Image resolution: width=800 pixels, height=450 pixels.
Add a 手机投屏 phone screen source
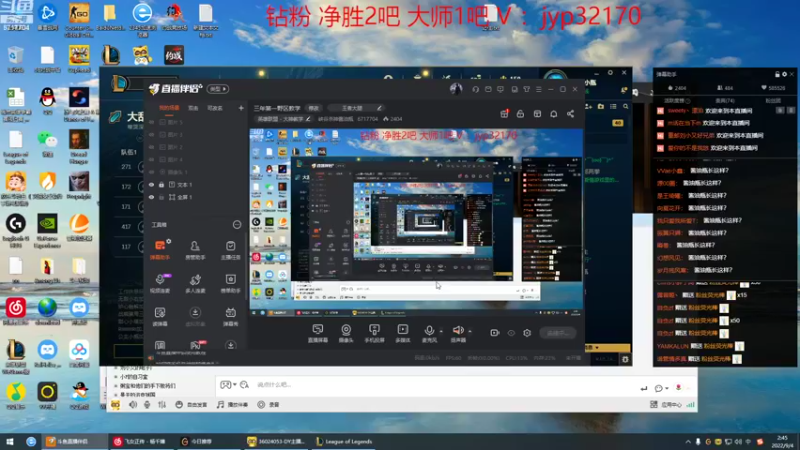[x=374, y=333]
